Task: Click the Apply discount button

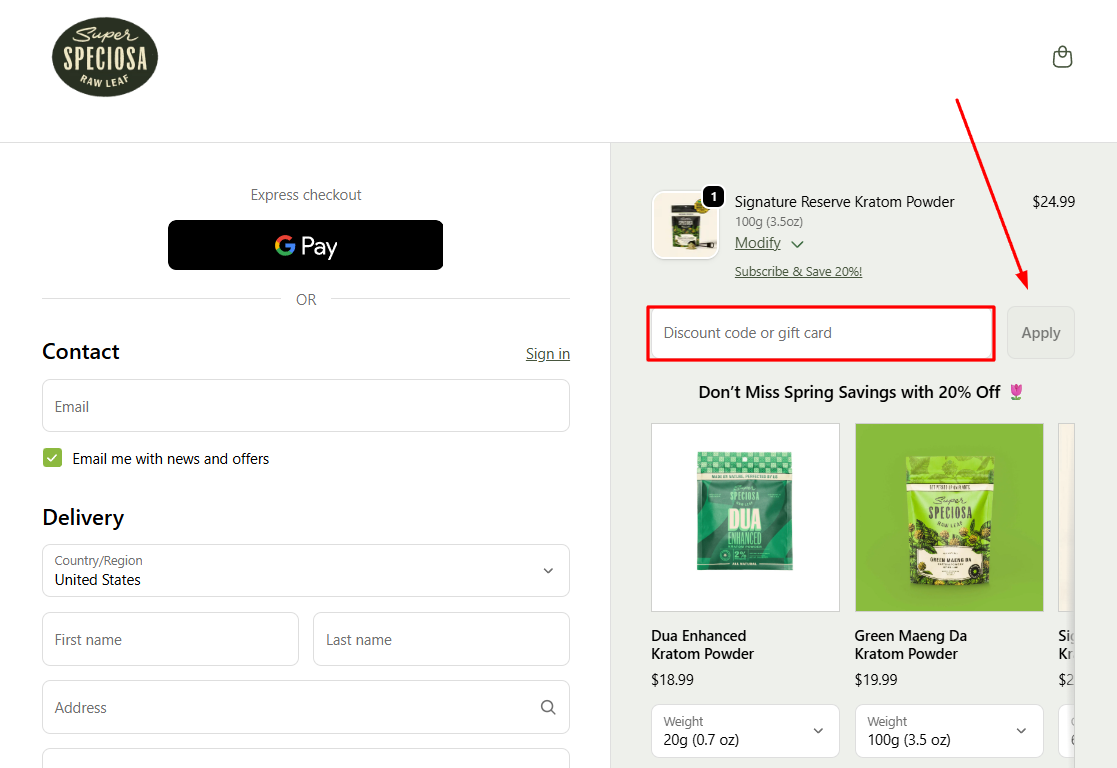Action: [1041, 333]
